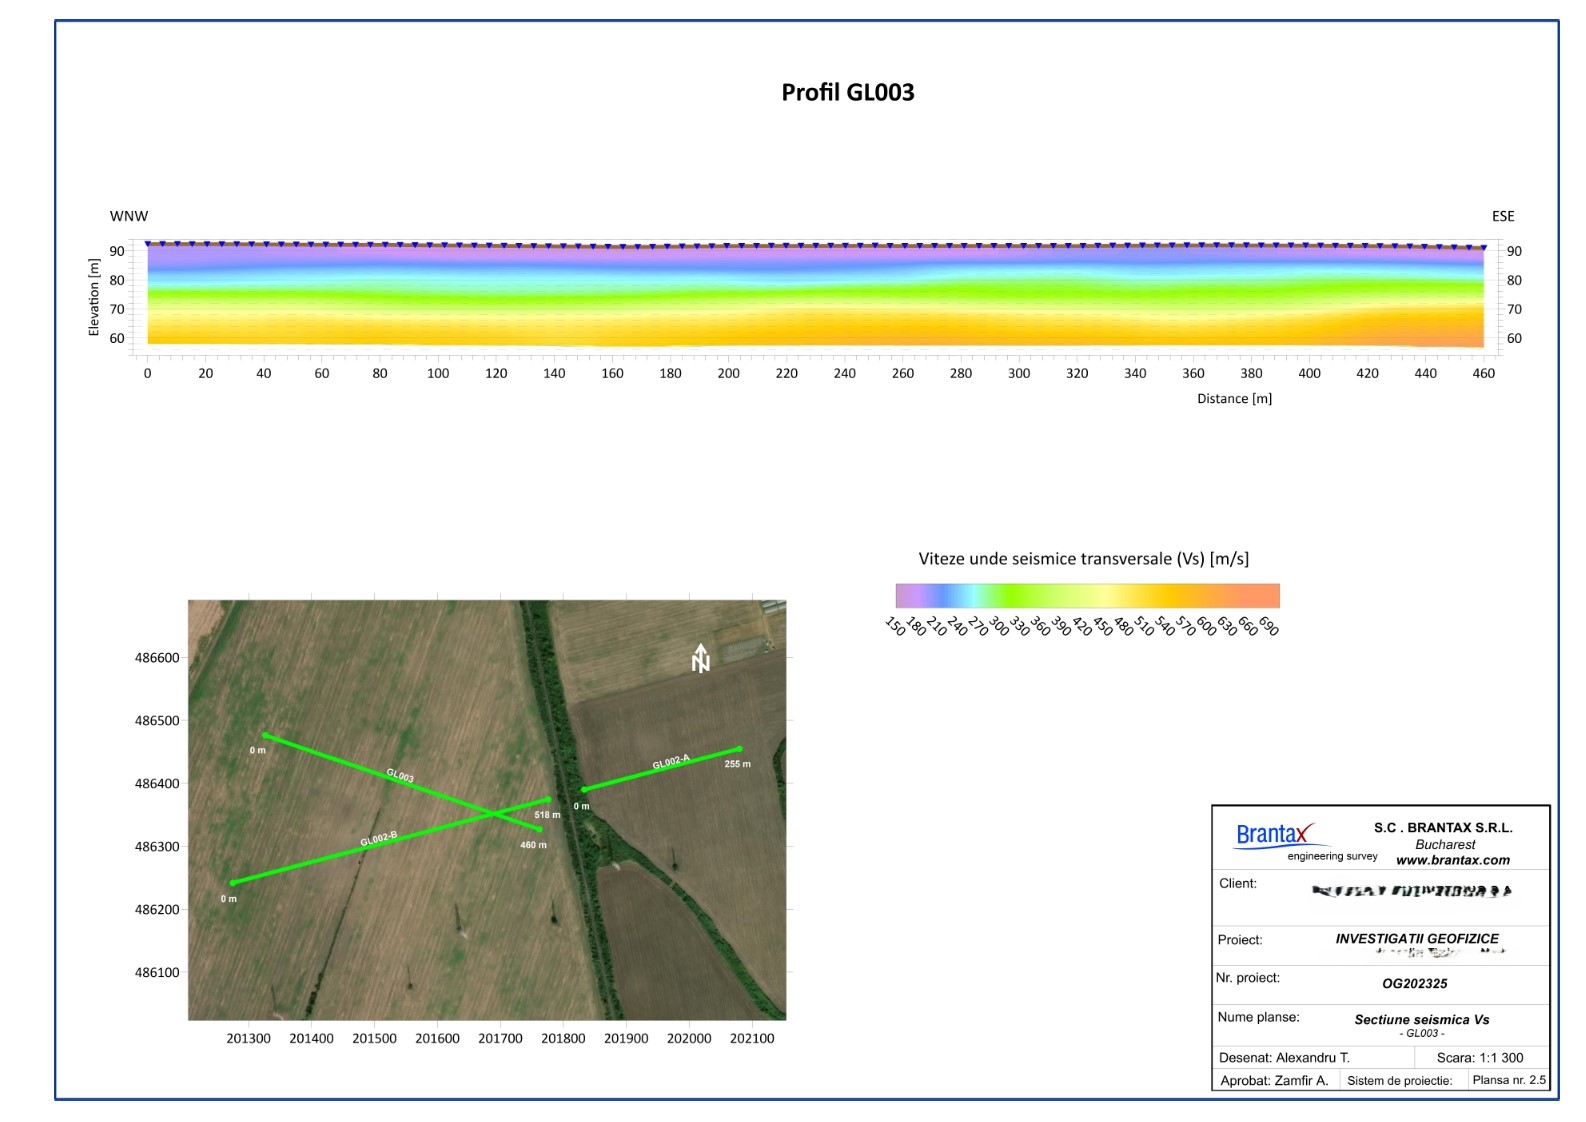This screenshot has width=1586, height=1122.
Task: Click the Vs velocity color scale bar
Action: click(x=1087, y=596)
